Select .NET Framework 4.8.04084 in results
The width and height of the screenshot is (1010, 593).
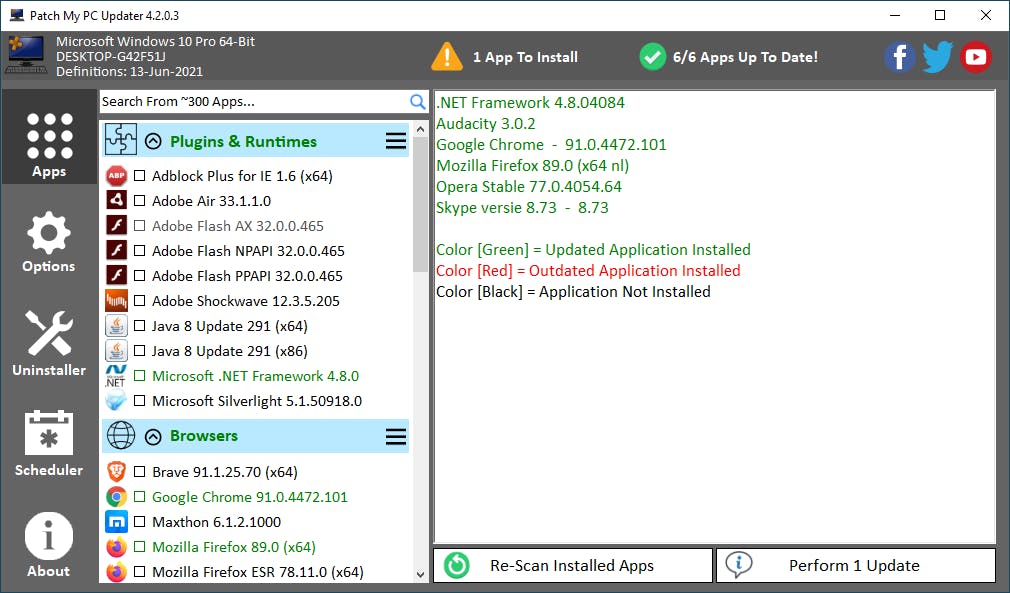point(530,102)
